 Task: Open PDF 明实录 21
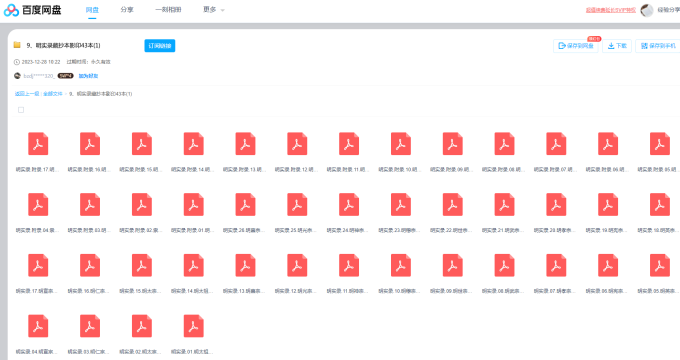point(504,205)
